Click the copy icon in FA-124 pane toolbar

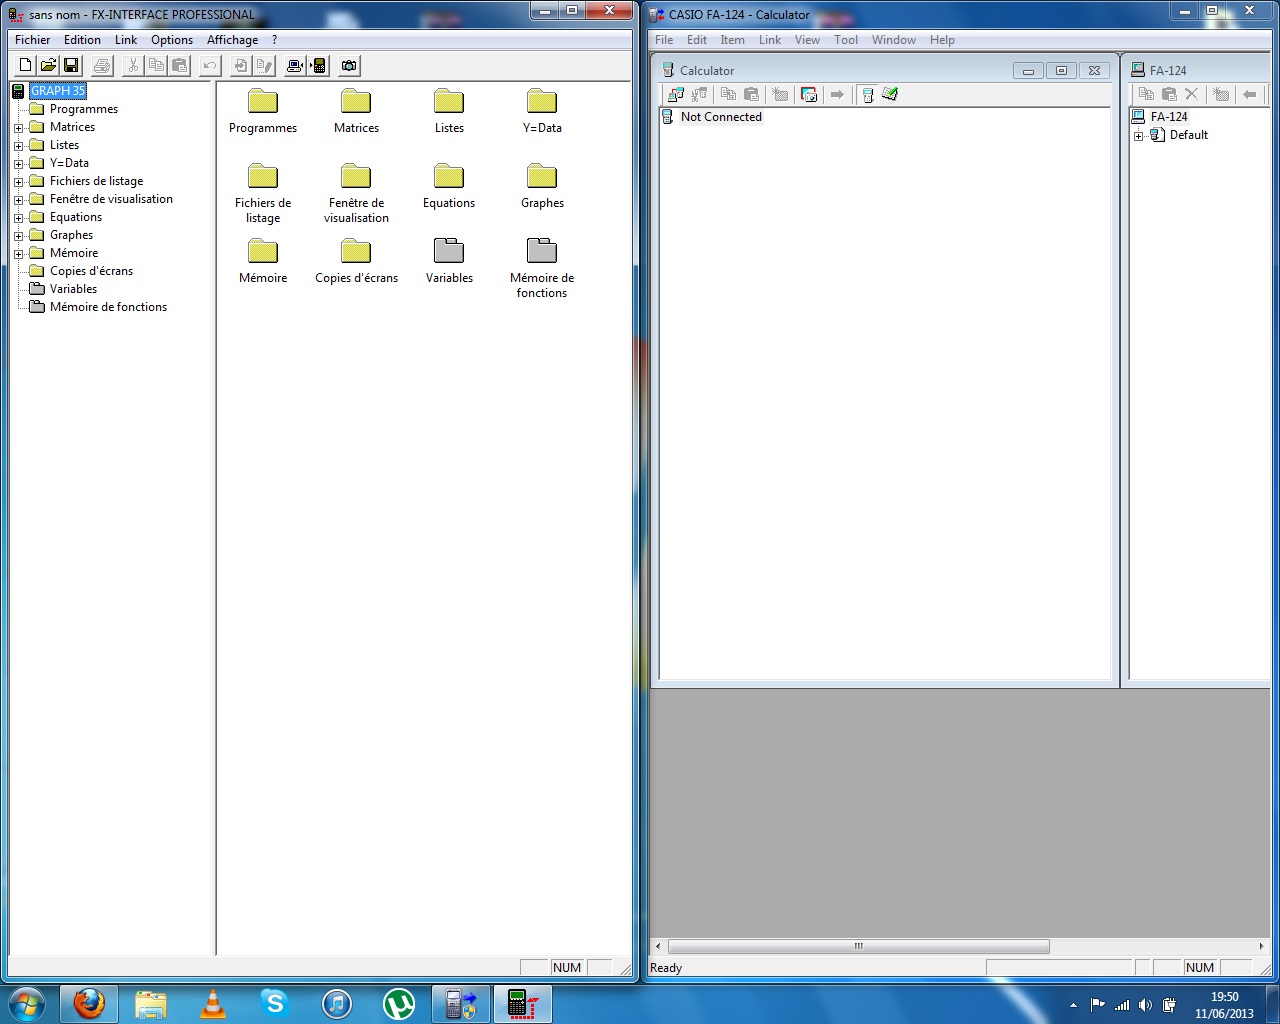pos(1146,94)
